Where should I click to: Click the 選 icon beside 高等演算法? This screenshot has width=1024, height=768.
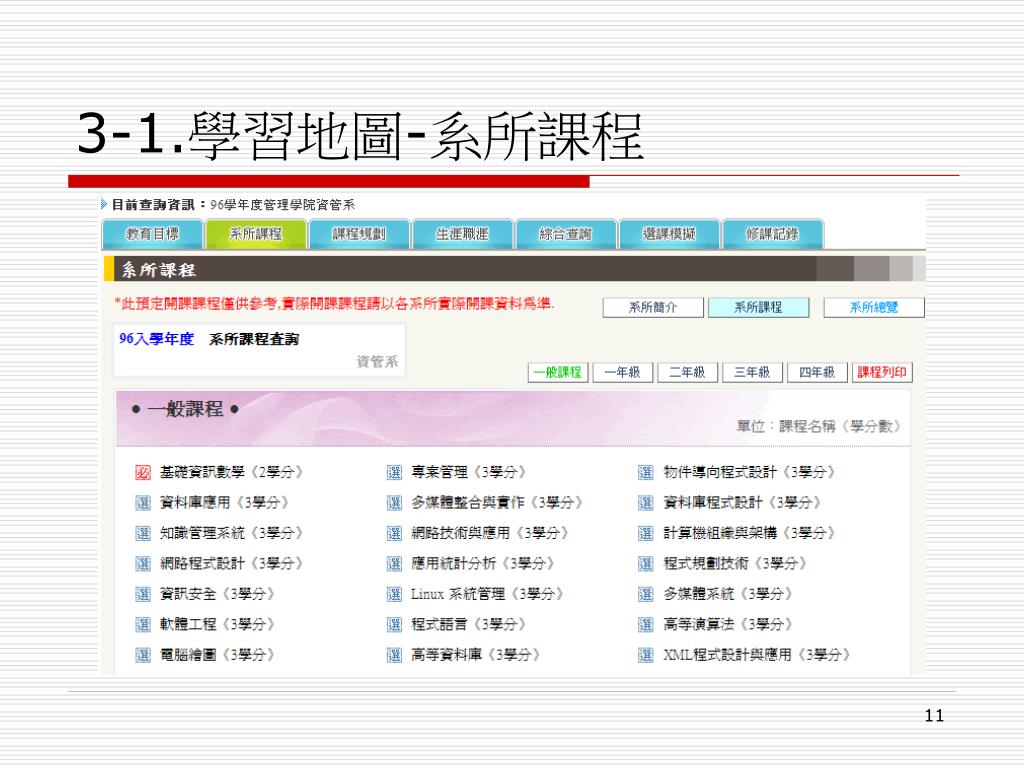point(646,625)
